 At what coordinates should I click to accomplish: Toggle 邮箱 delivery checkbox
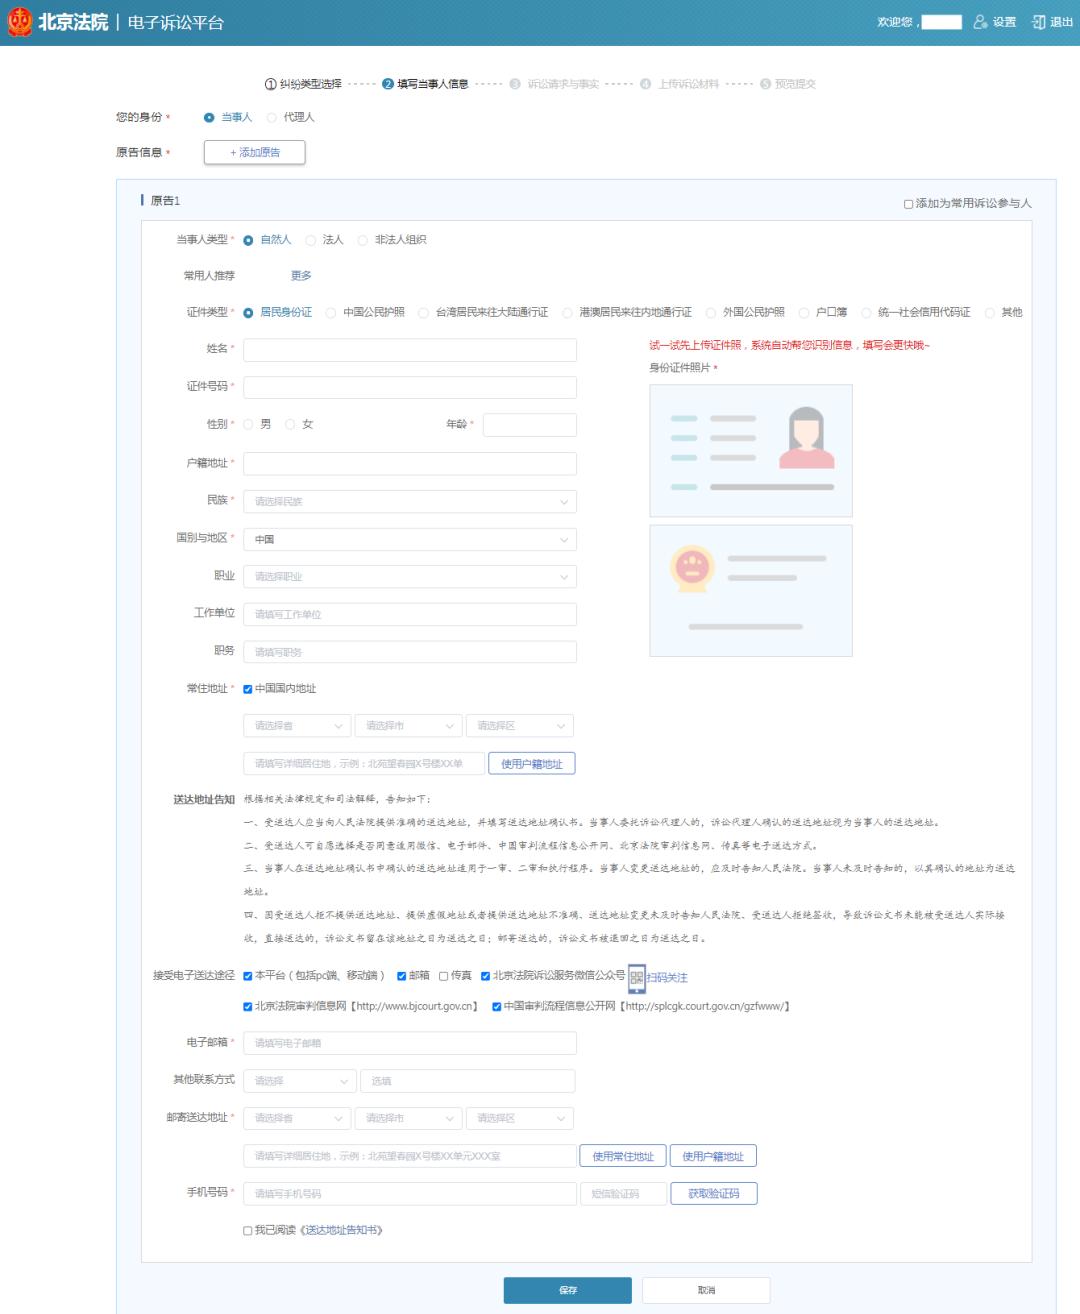(402, 976)
